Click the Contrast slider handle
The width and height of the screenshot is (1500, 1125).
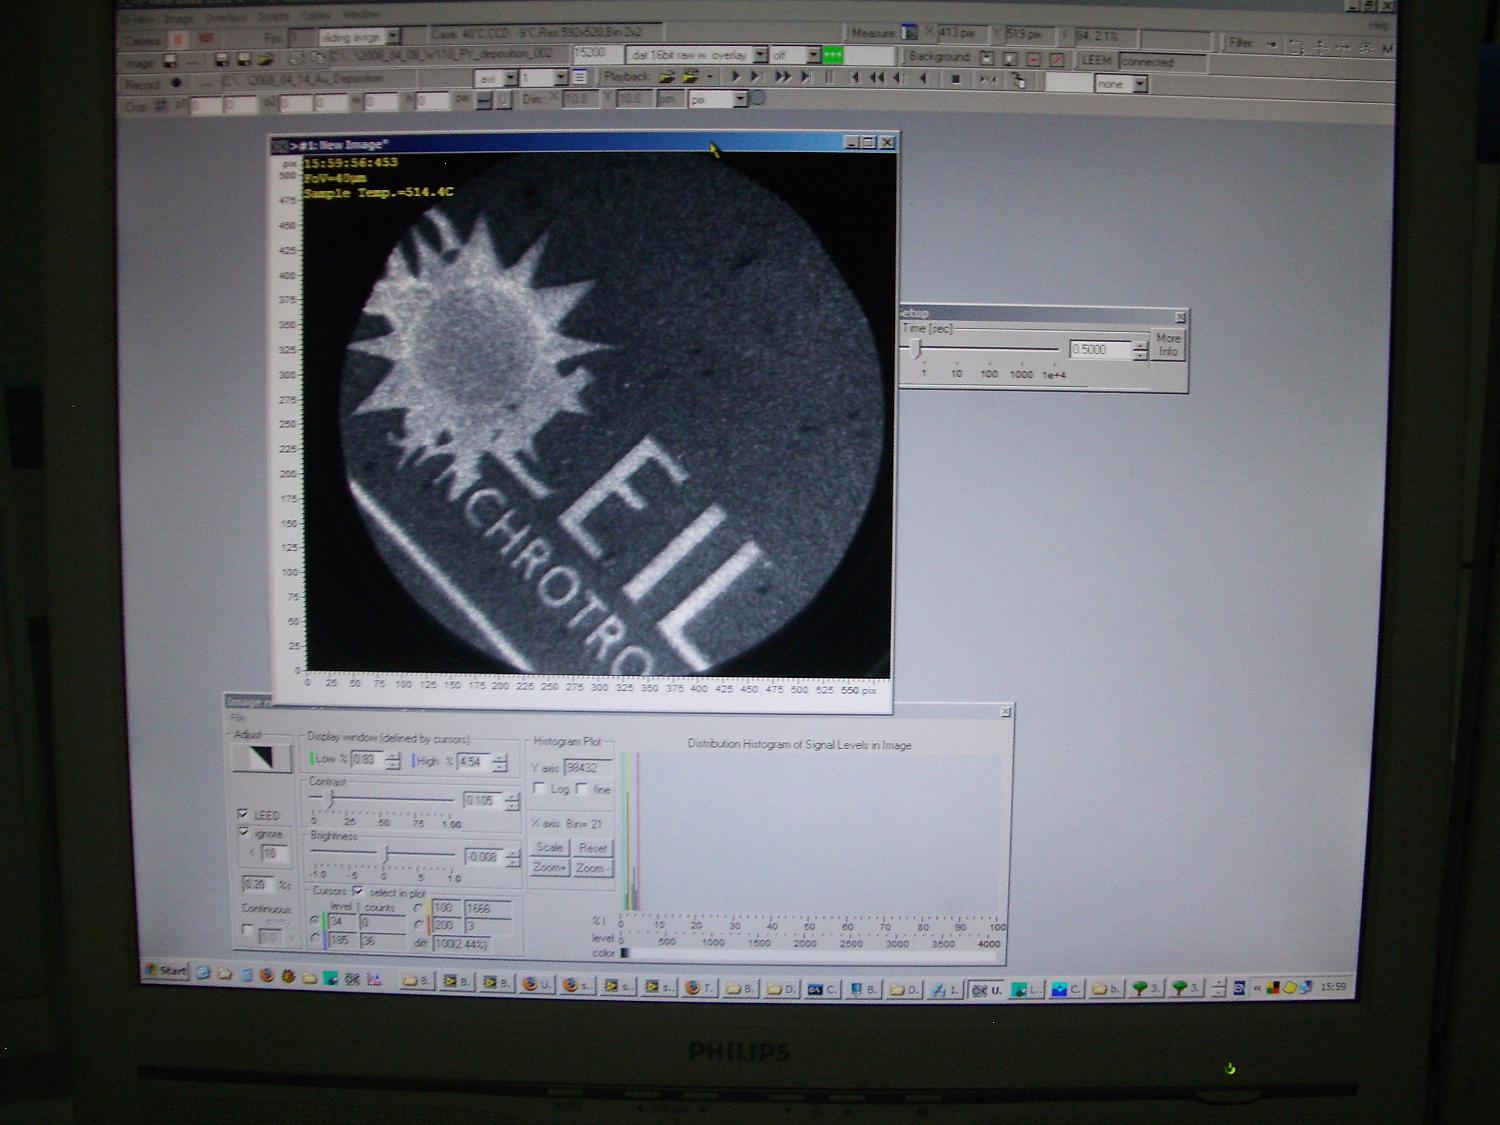[332, 800]
